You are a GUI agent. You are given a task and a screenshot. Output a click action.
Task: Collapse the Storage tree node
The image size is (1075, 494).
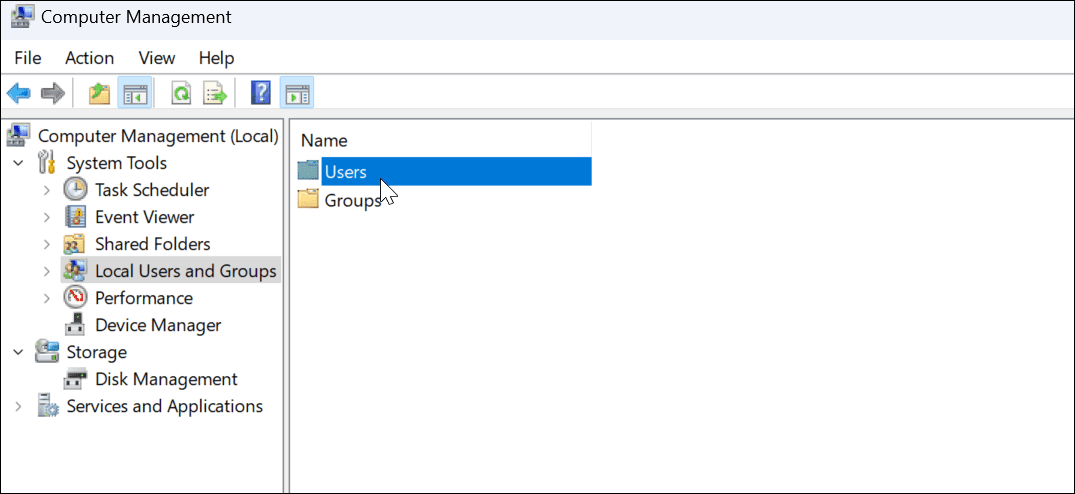click(19, 352)
